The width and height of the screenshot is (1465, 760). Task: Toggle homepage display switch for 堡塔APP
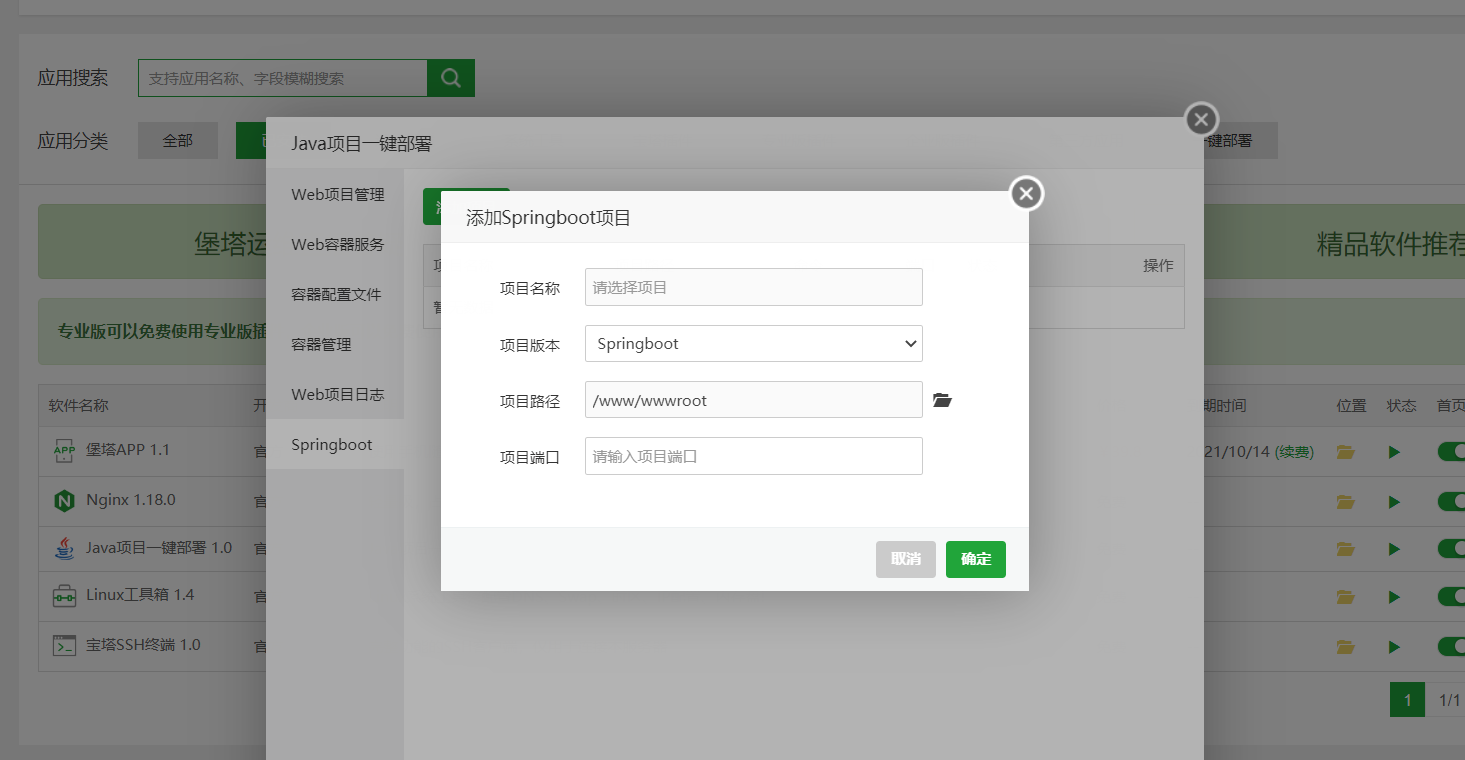[1451, 452]
